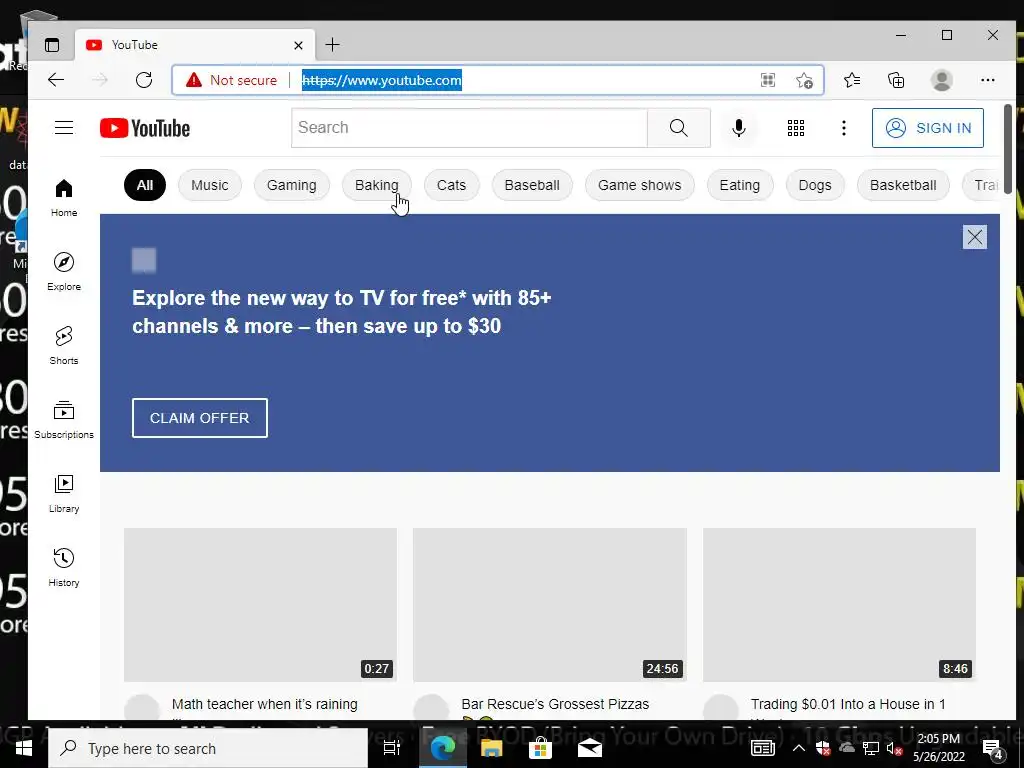
Task: Open the 0:27 video thumbnail
Action: 261,605
